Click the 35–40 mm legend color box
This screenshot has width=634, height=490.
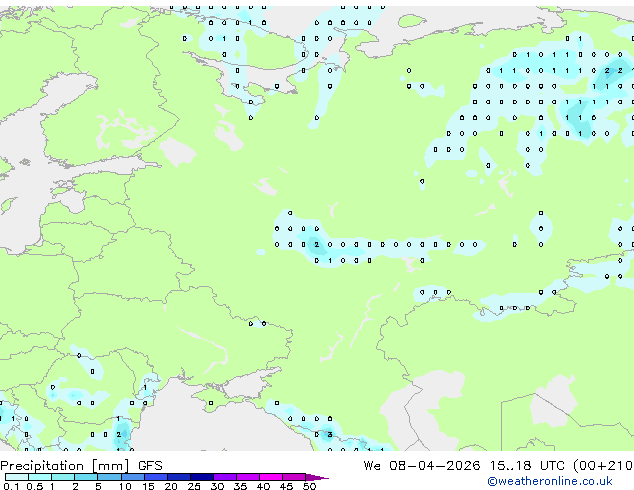[x=247, y=477]
